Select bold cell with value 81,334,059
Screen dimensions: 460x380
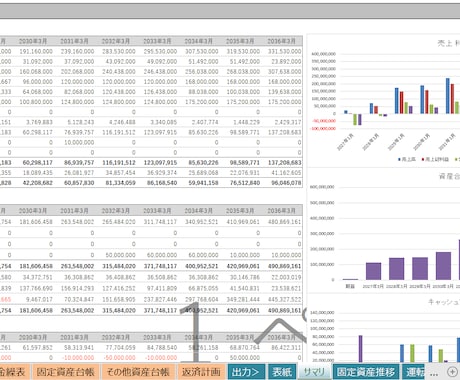(x=120, y=183)
